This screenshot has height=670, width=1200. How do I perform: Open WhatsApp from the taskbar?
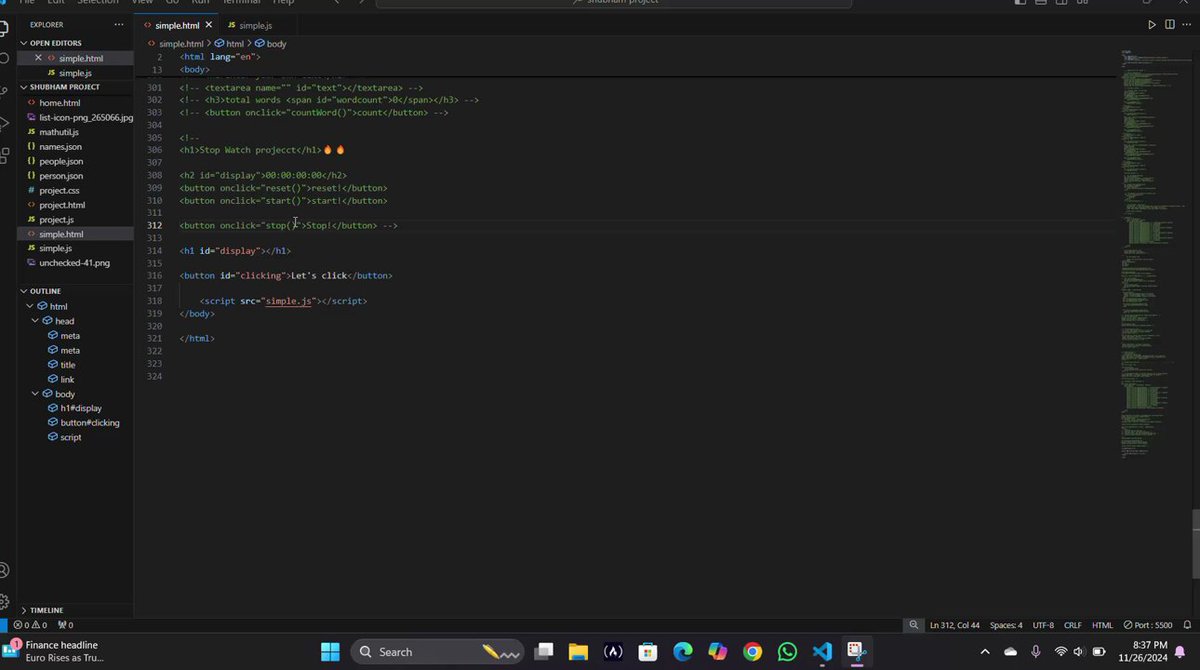pyautogui.click(x=788, y=652)
